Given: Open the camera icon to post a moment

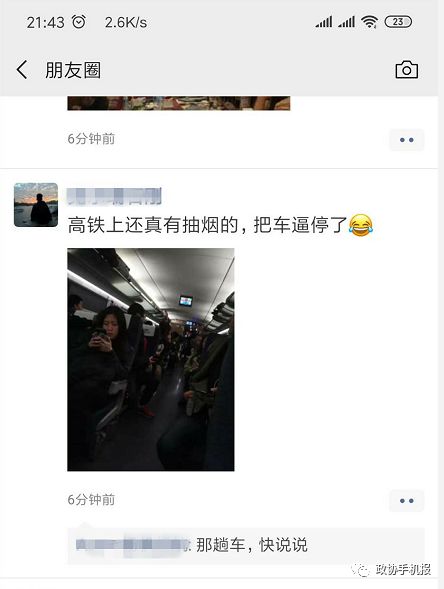Looking at the screenshot, I should point(406,69).
